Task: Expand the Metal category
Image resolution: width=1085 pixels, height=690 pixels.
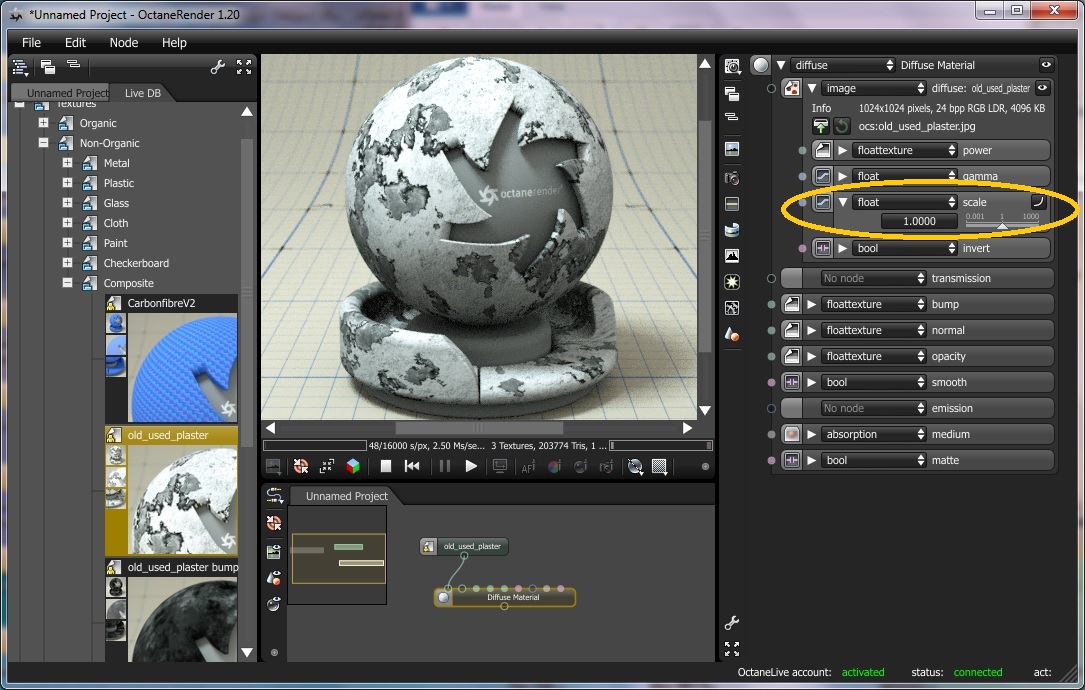Action: (67, 163)
